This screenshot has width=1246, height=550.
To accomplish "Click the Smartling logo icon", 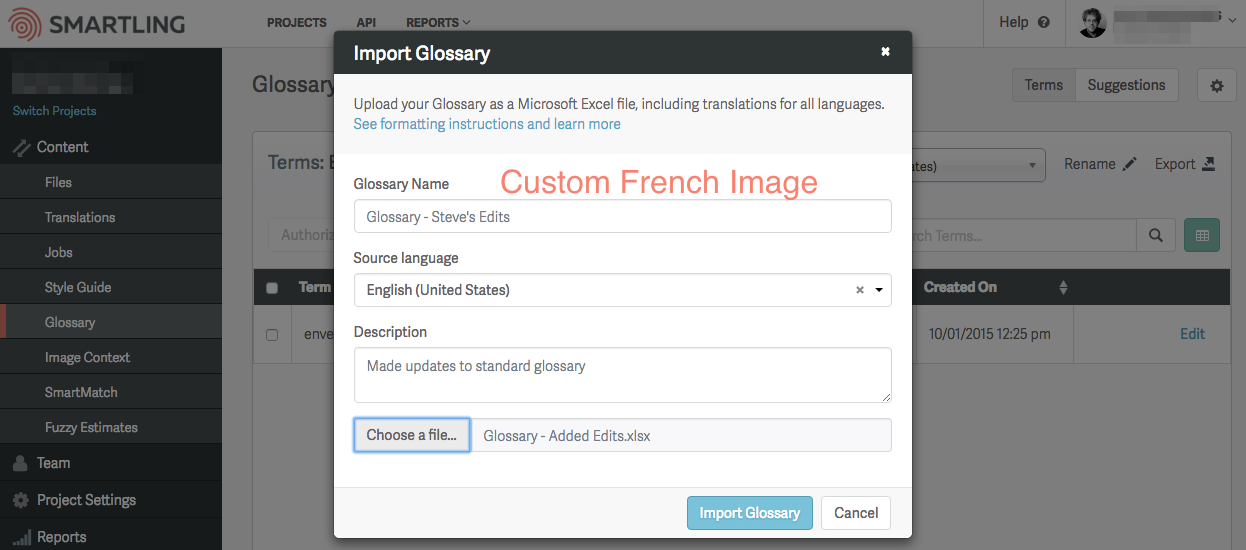I will [23, 23].
